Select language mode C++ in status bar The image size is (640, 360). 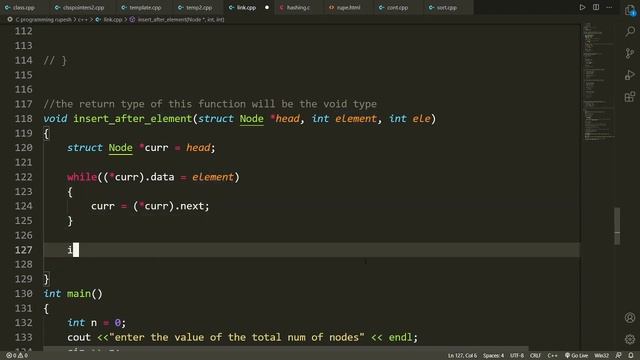pyautogui.click(x=552, y=356)
